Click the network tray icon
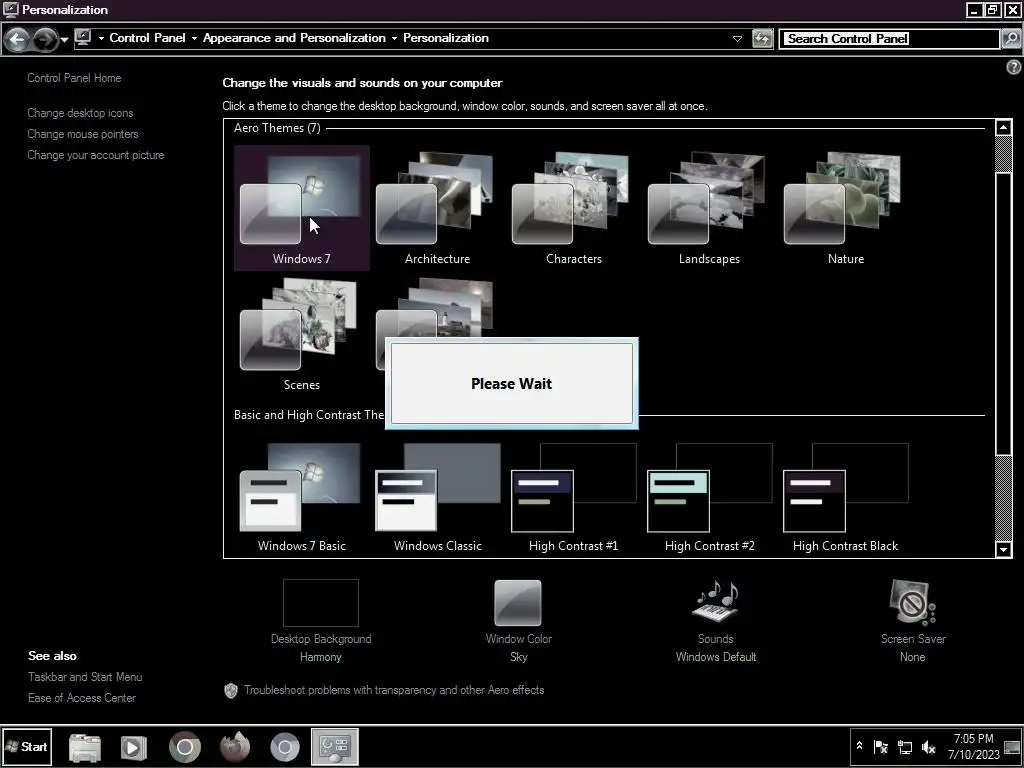 pos(905,746)
